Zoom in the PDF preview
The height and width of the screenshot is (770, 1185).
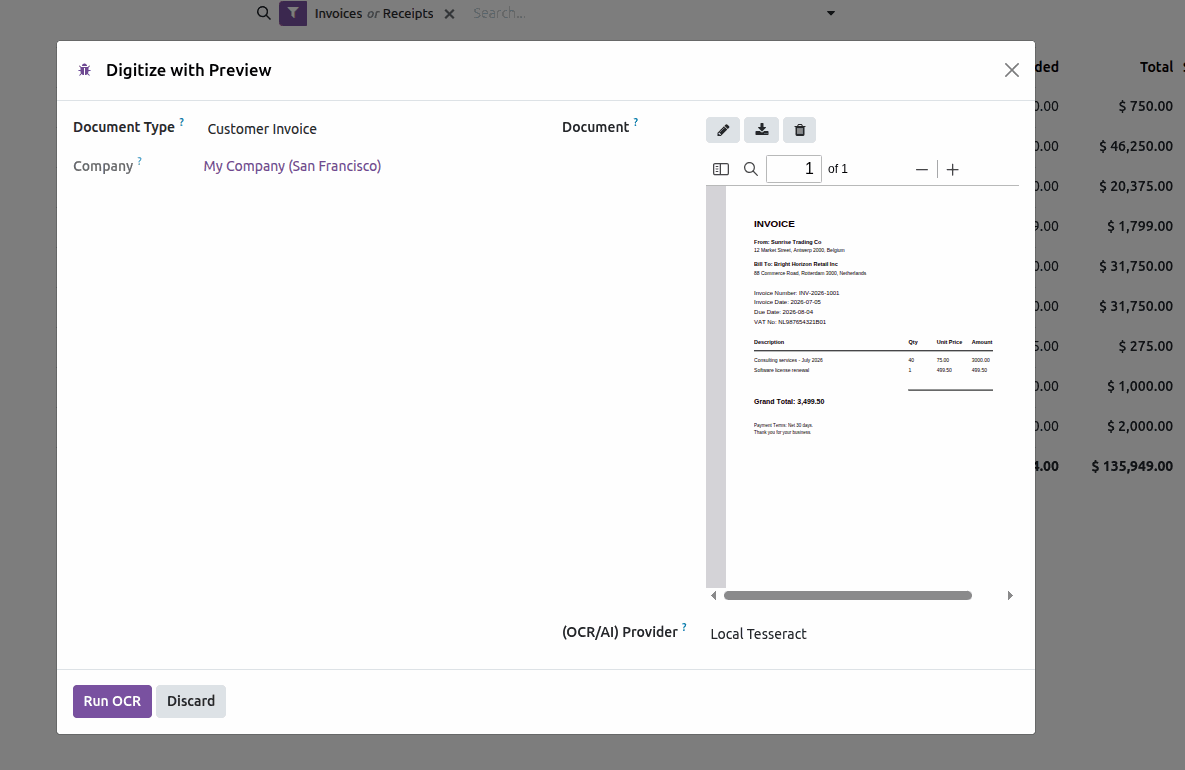952,169
